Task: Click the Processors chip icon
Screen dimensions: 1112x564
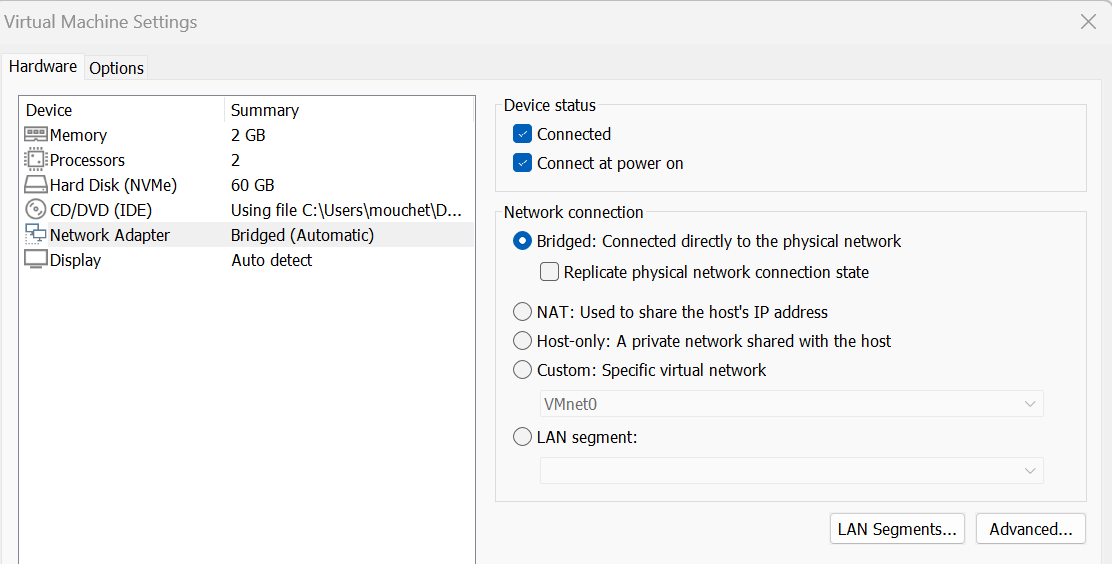Action: (36, 160)
